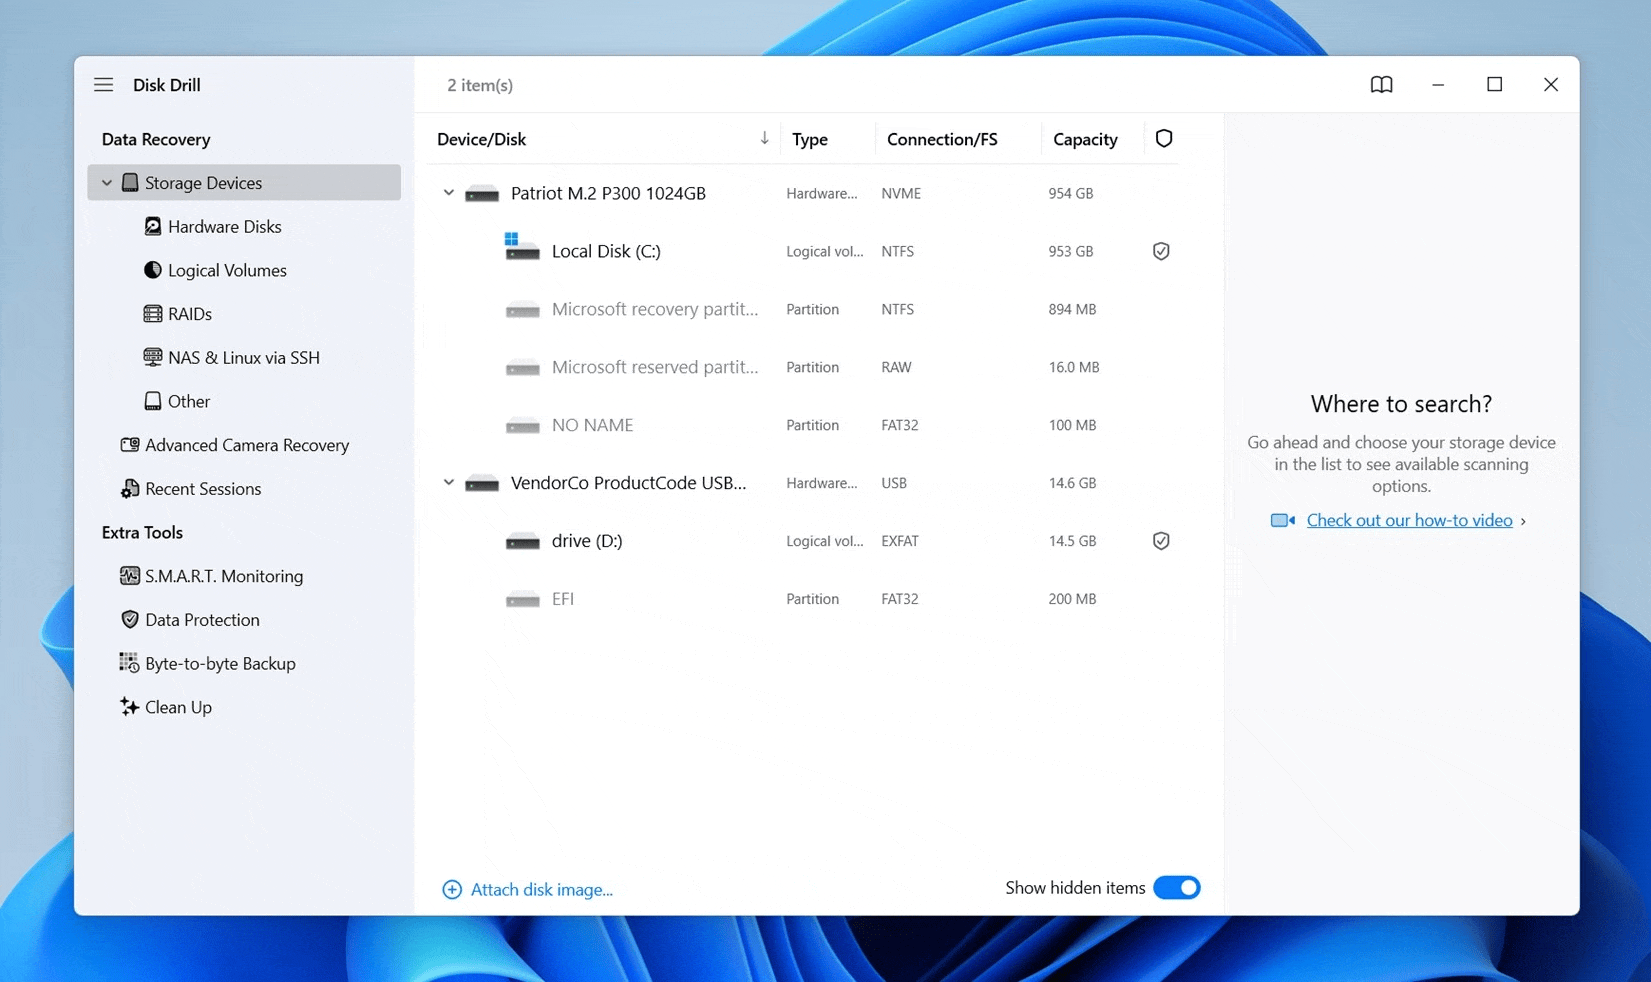Open RAIDs via its sidebar icon

pyautogui.click(x=151, y=314)
